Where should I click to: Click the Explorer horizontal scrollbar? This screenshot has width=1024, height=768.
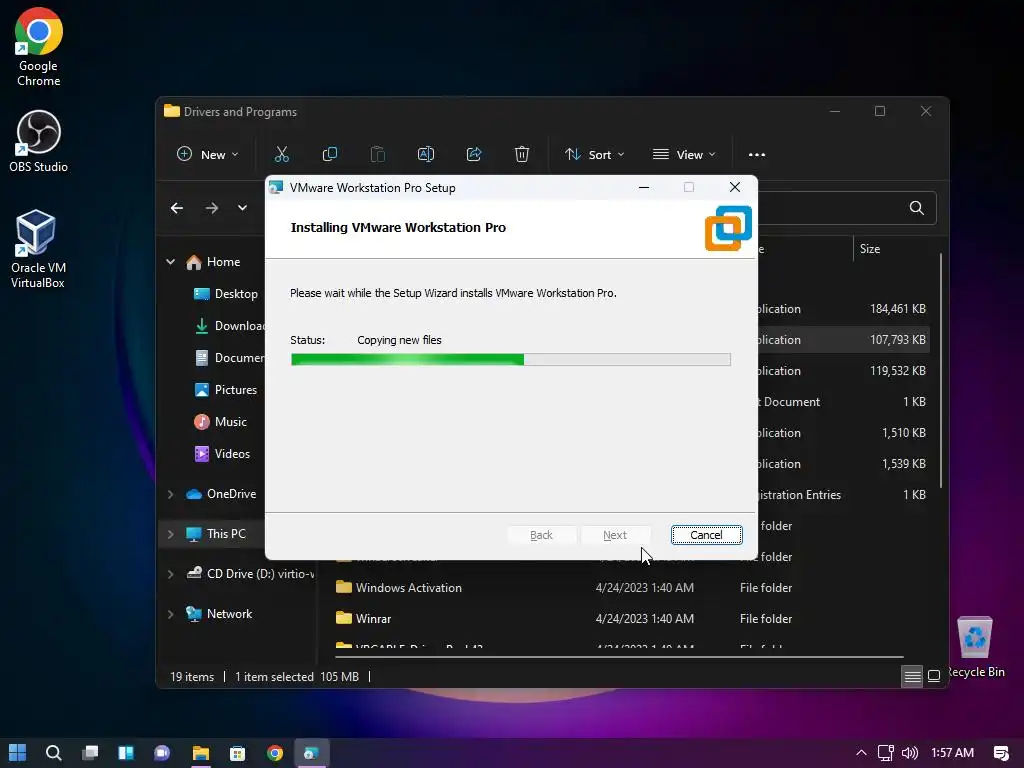coord(619,656)
